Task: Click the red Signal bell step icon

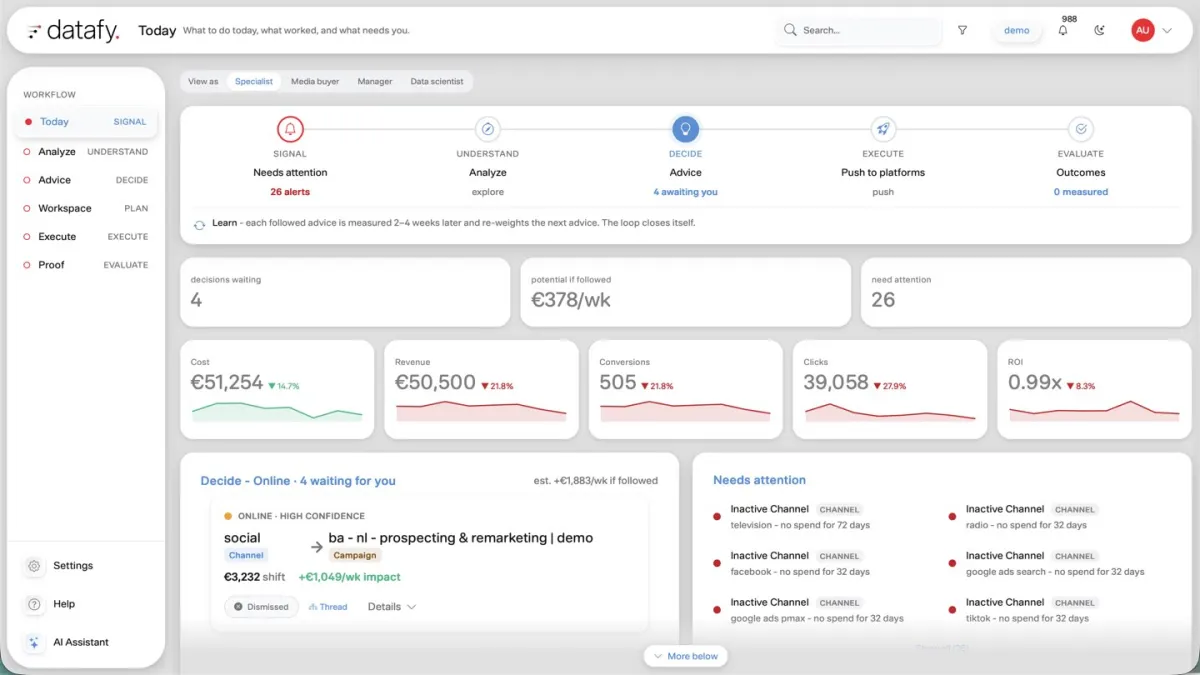Action: 290,129
